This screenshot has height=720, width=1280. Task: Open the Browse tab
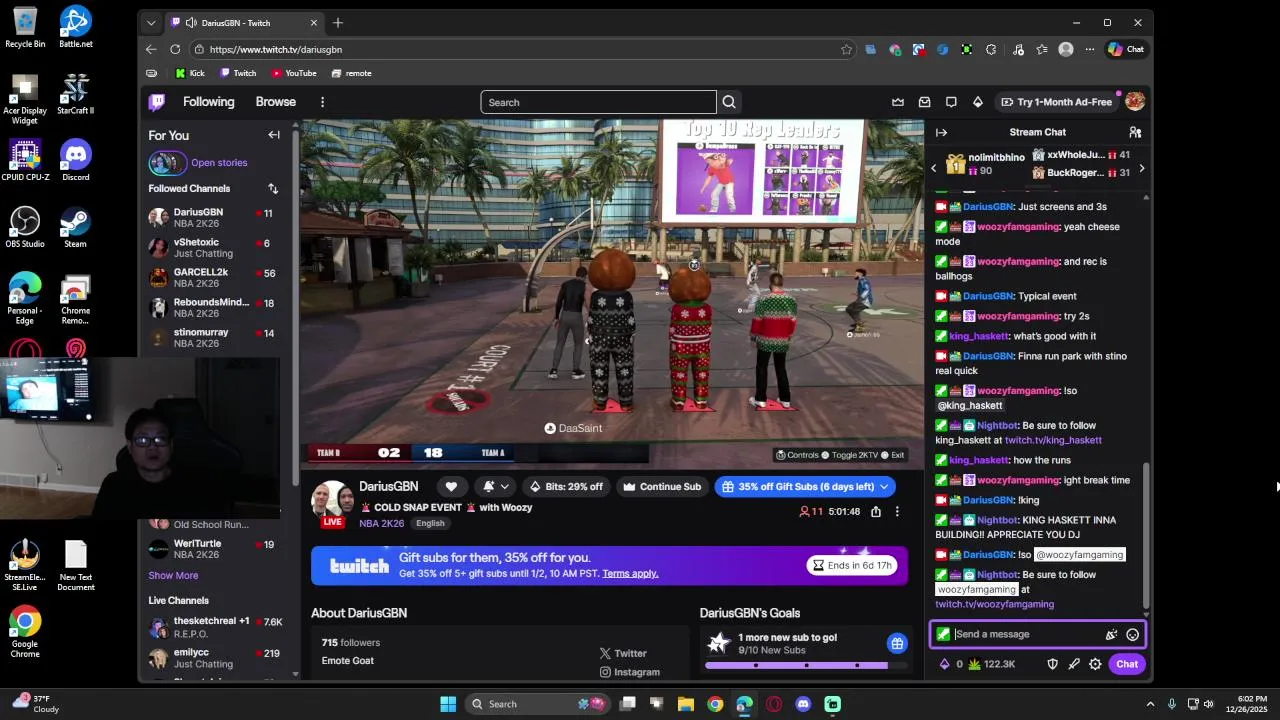click(275, 102)
